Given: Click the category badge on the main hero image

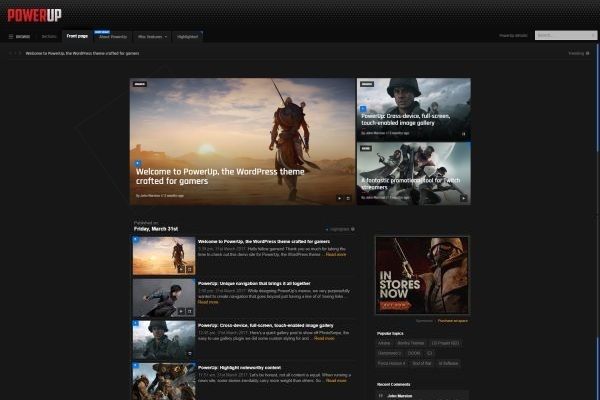Looking at the screenshot, I should pos(140,84).
